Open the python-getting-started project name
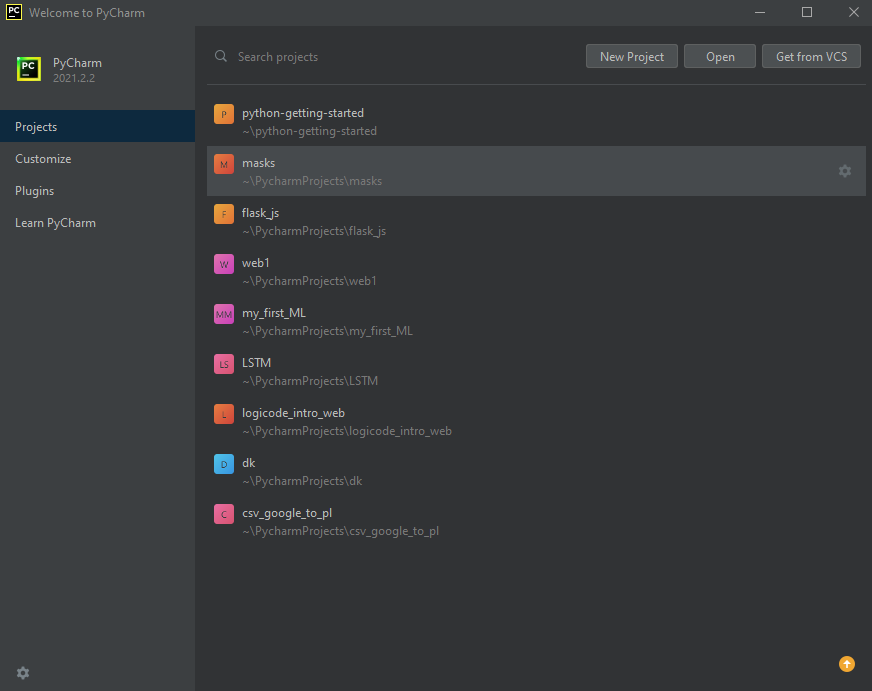 pyautogui.click(x=303, y=113)
